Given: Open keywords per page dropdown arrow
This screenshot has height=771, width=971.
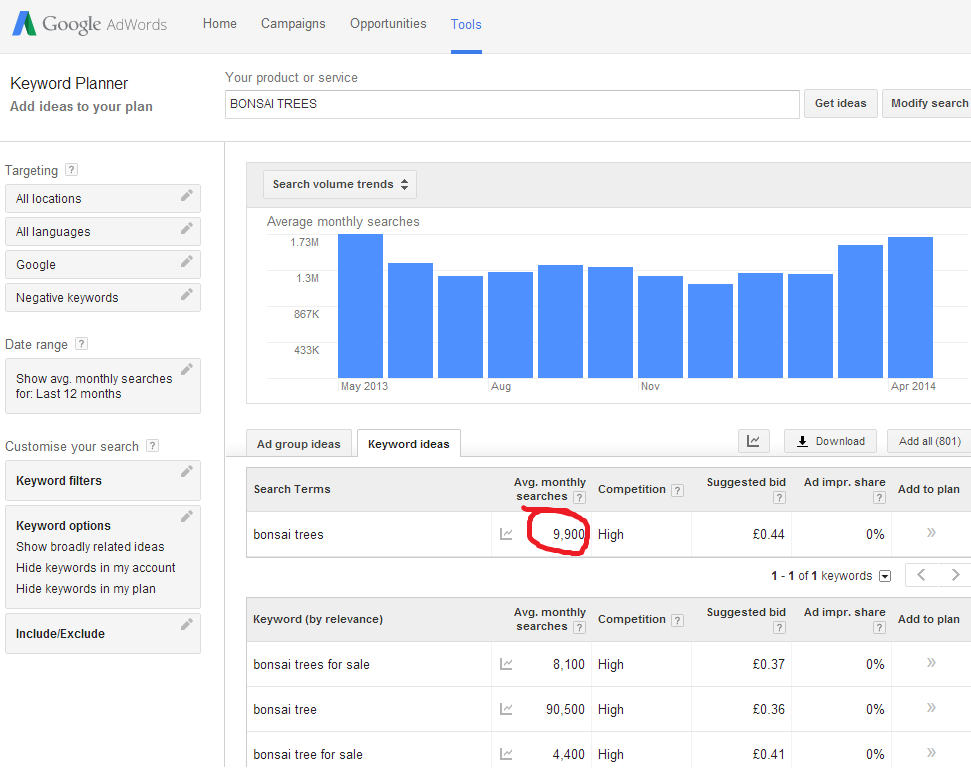Looking at the screenshot, I should click(x=886, y=576).
